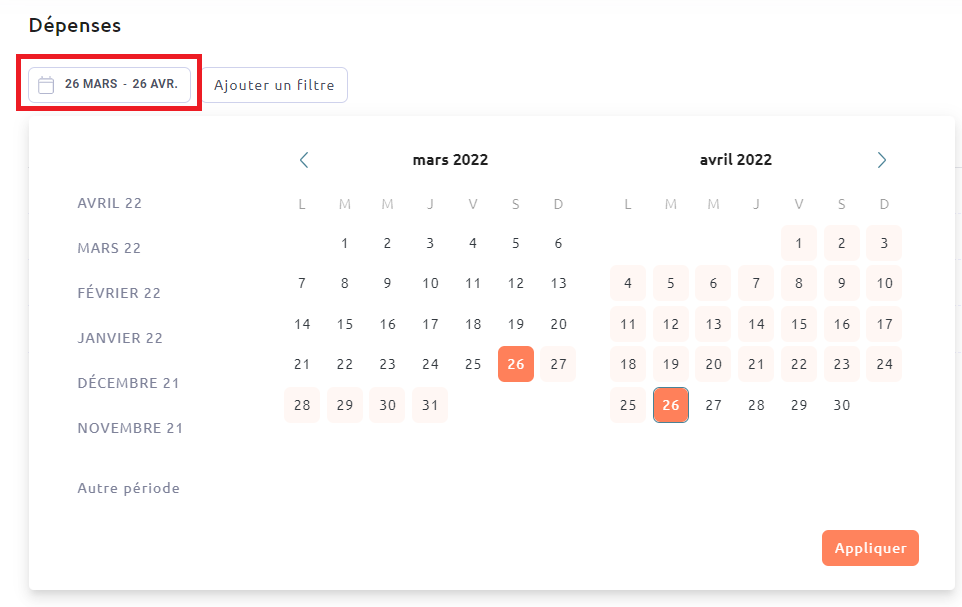962x607 pixels.
Task: Open the 26 MARS - 26 AVR. date range selector
Action: [x=109, y=85]
